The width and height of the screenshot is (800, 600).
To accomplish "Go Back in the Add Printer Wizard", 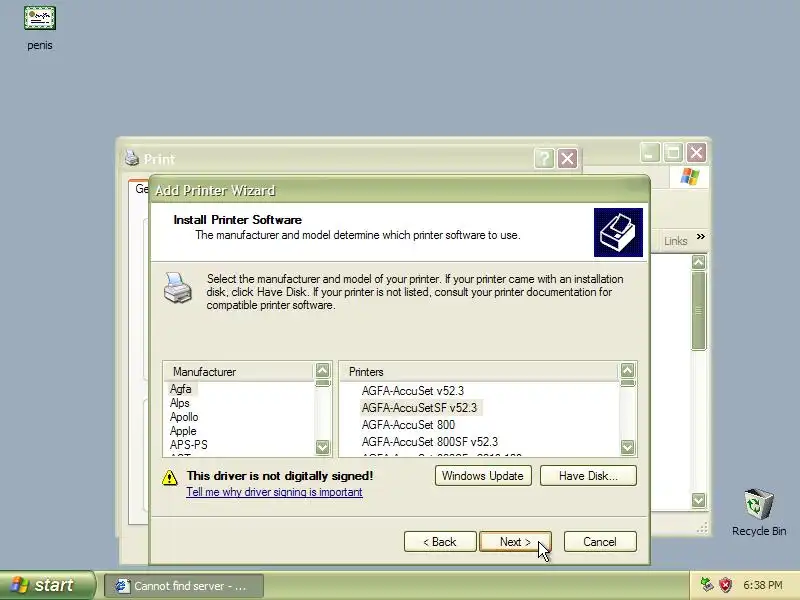I will [440, 541].
